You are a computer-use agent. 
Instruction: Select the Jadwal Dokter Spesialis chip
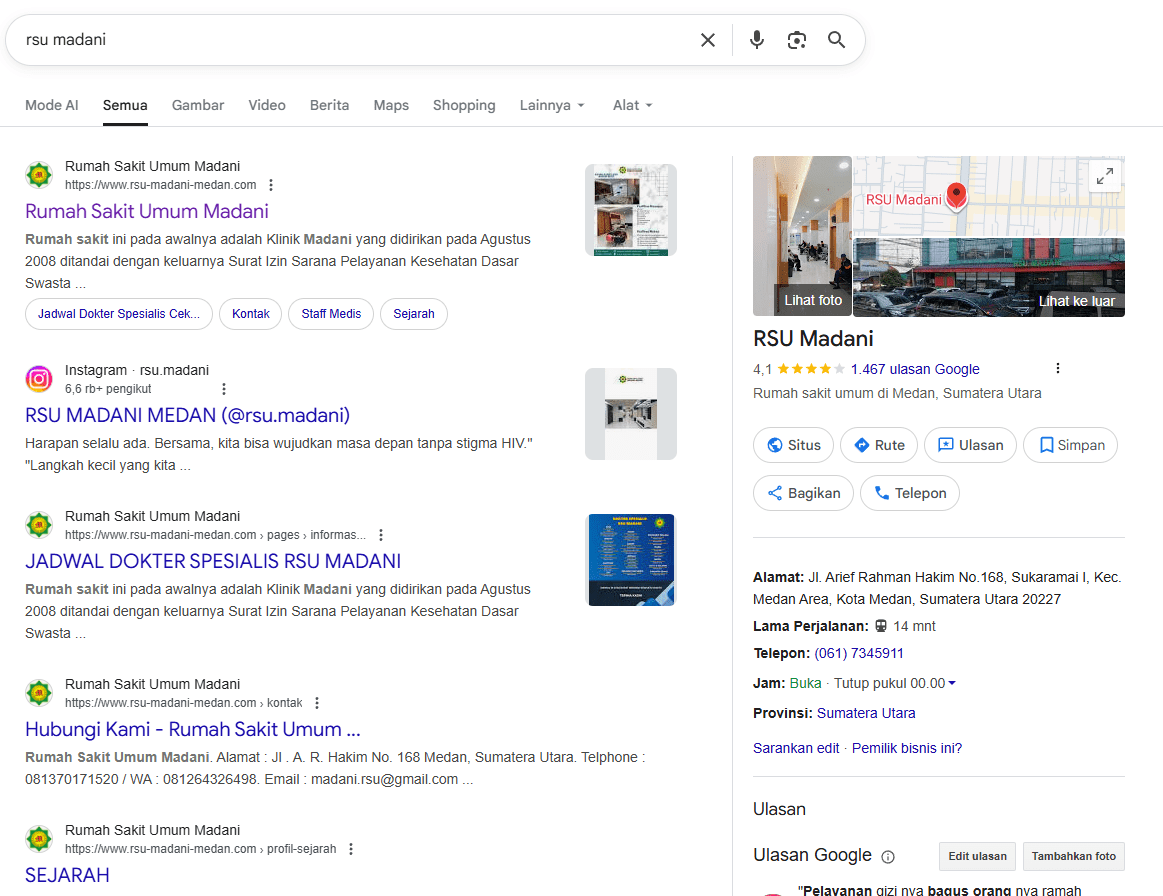coord(118,314)
